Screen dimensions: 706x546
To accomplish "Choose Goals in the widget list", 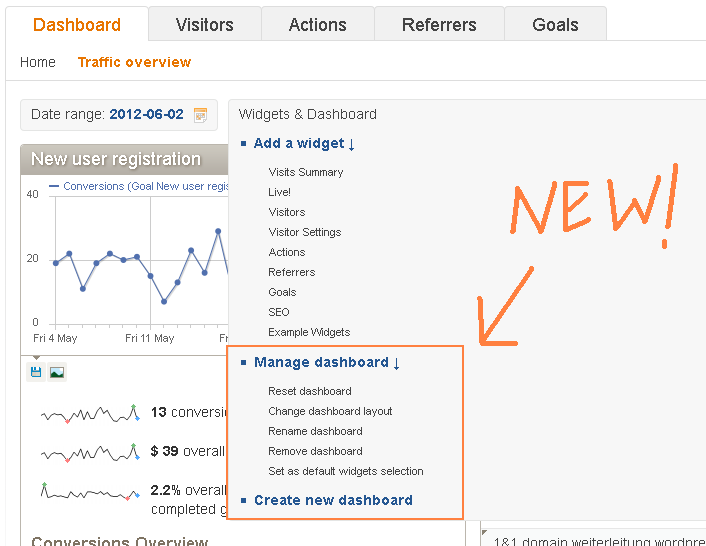I will [x=282, y=292].
